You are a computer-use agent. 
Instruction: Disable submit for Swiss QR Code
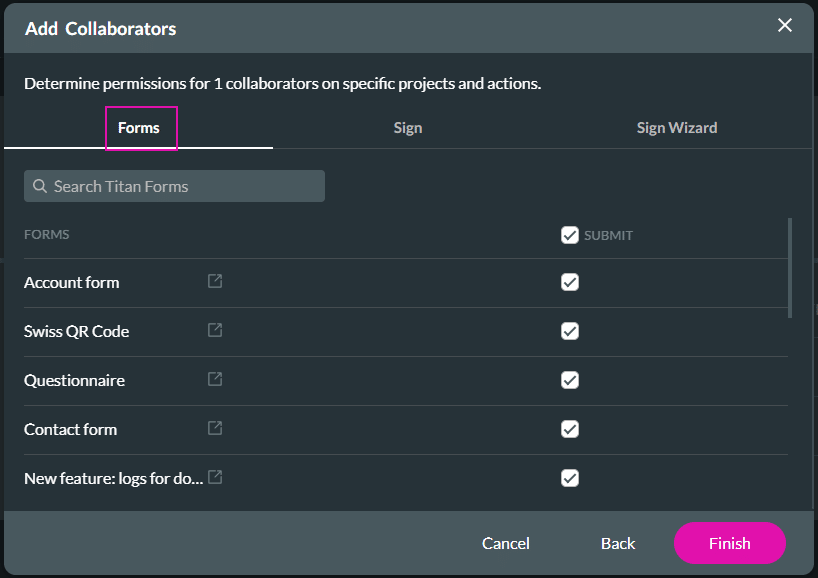tap(570, 331)
